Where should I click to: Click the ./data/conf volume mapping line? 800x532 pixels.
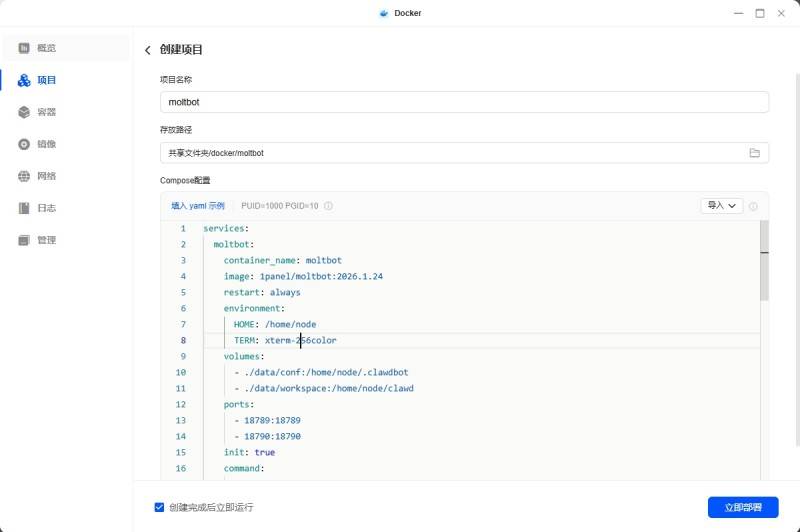pos(321,372)
